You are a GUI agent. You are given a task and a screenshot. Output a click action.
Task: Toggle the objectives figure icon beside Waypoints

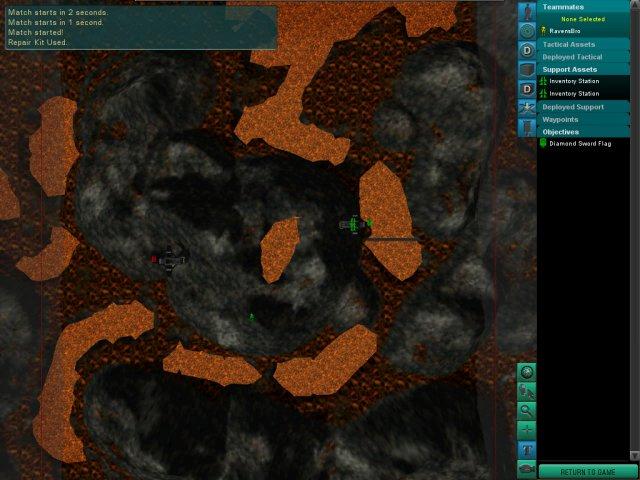(527, 127)
